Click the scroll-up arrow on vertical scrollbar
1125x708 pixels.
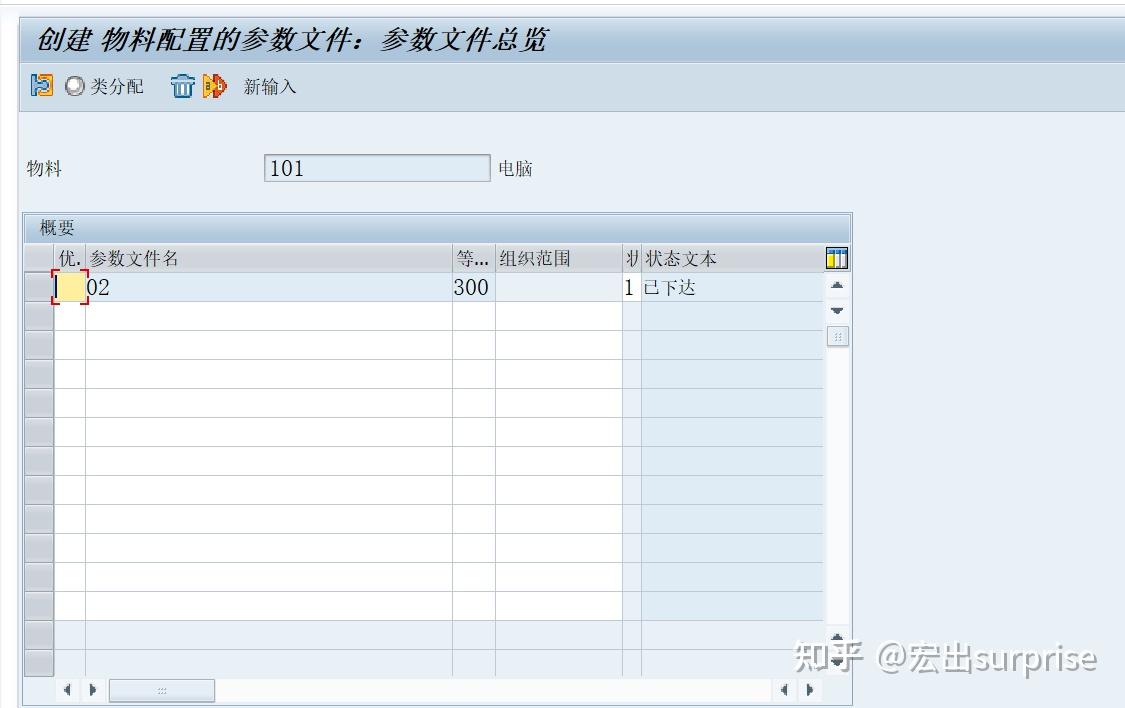(x=836, y=284)
